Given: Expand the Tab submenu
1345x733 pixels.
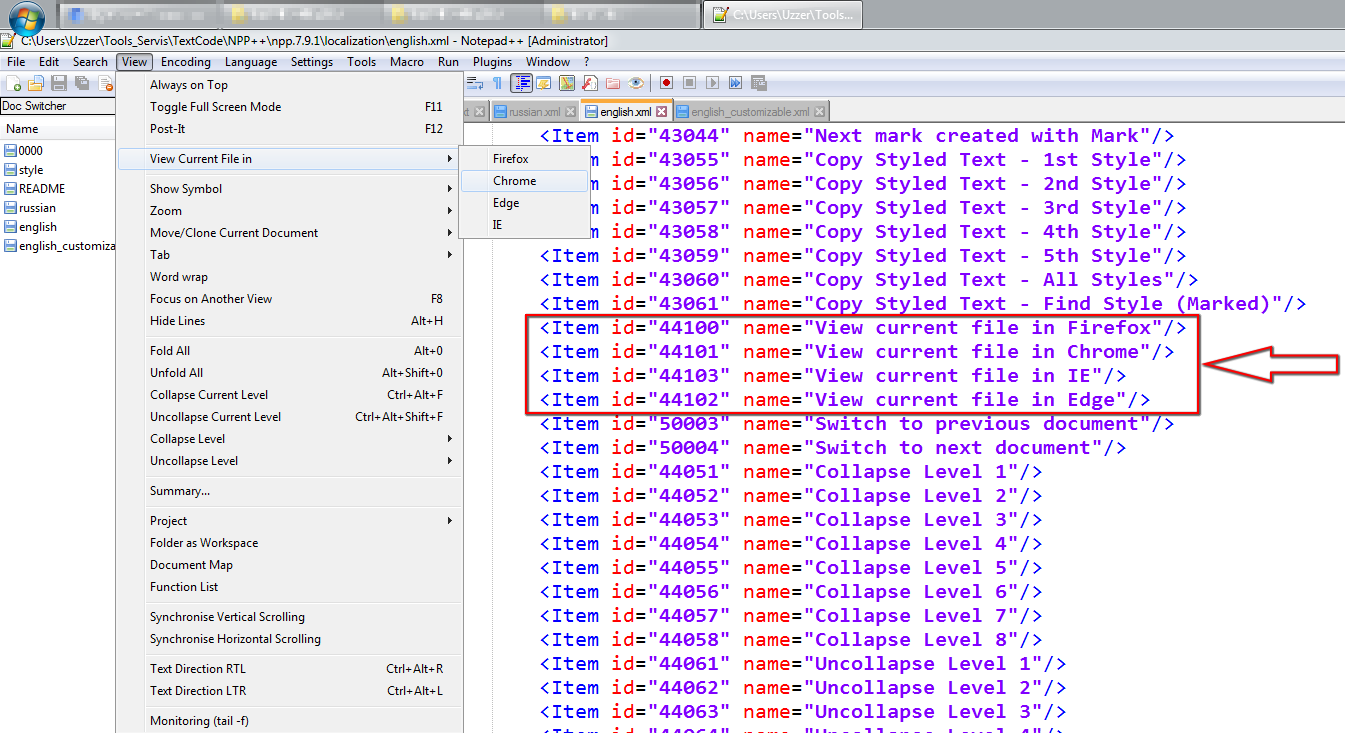Looking at the screenshot, I should [x=290, y=255].
